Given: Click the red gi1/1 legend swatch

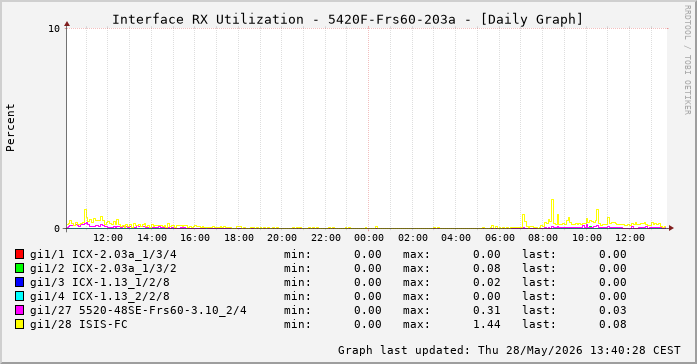Looking at the screenshot, I should 19,254.
